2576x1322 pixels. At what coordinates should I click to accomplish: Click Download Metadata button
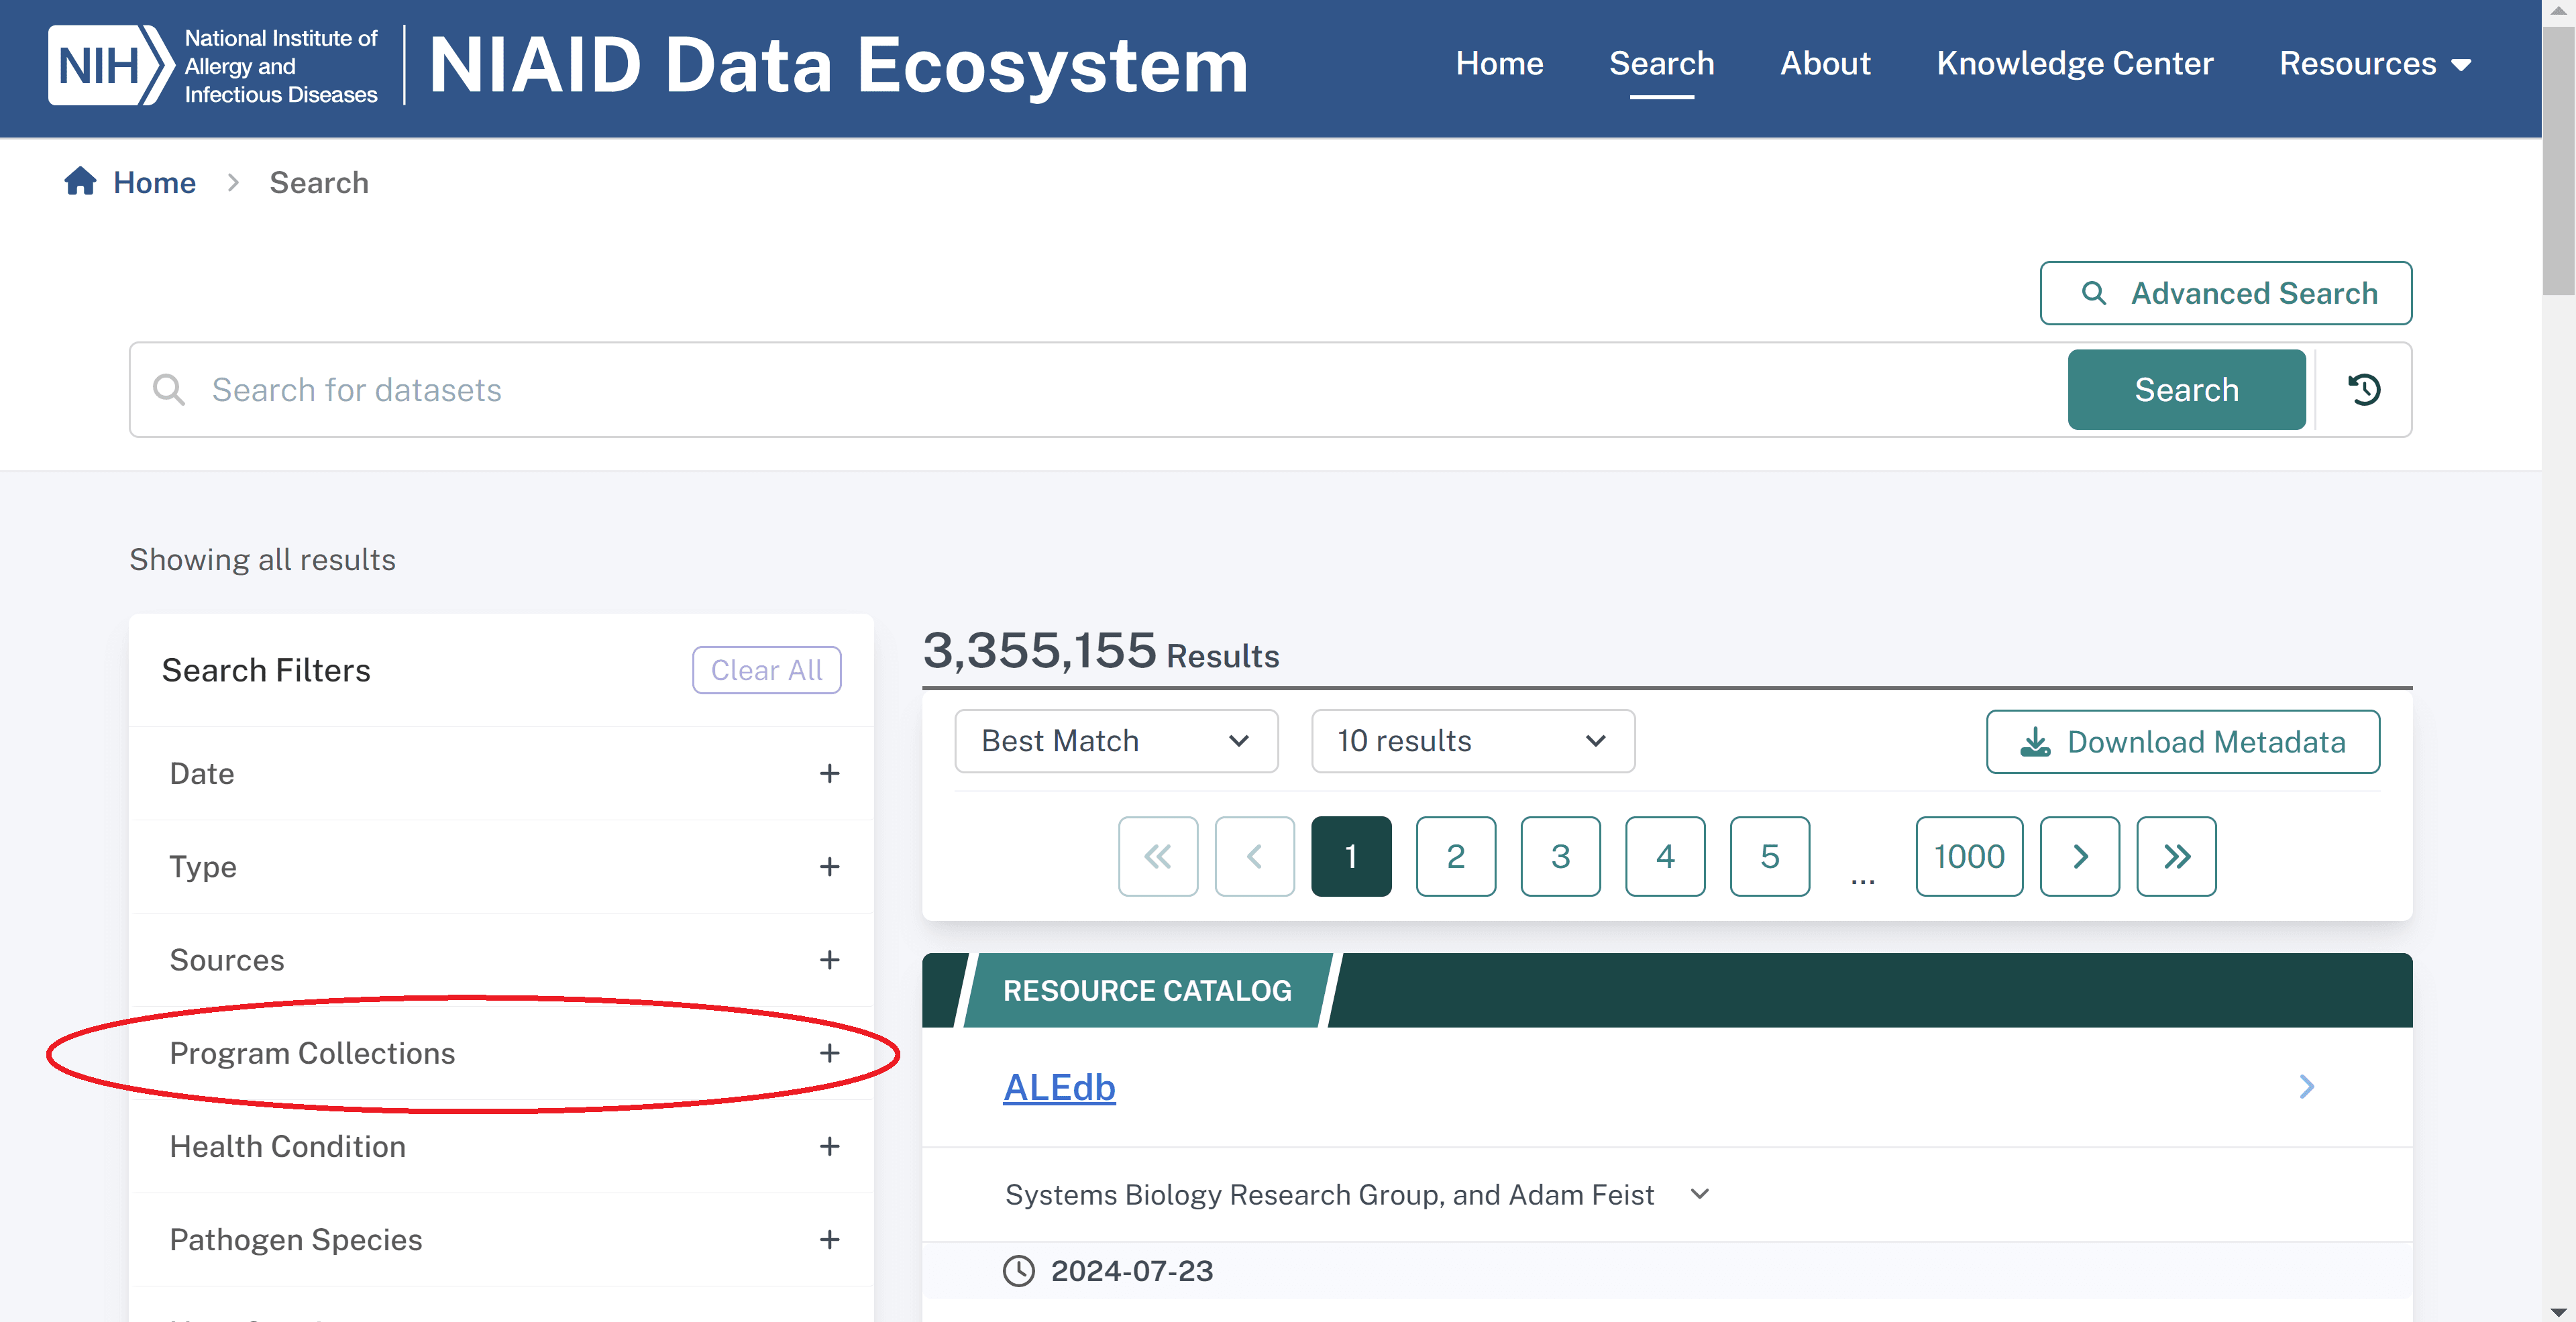(2182, 742)
